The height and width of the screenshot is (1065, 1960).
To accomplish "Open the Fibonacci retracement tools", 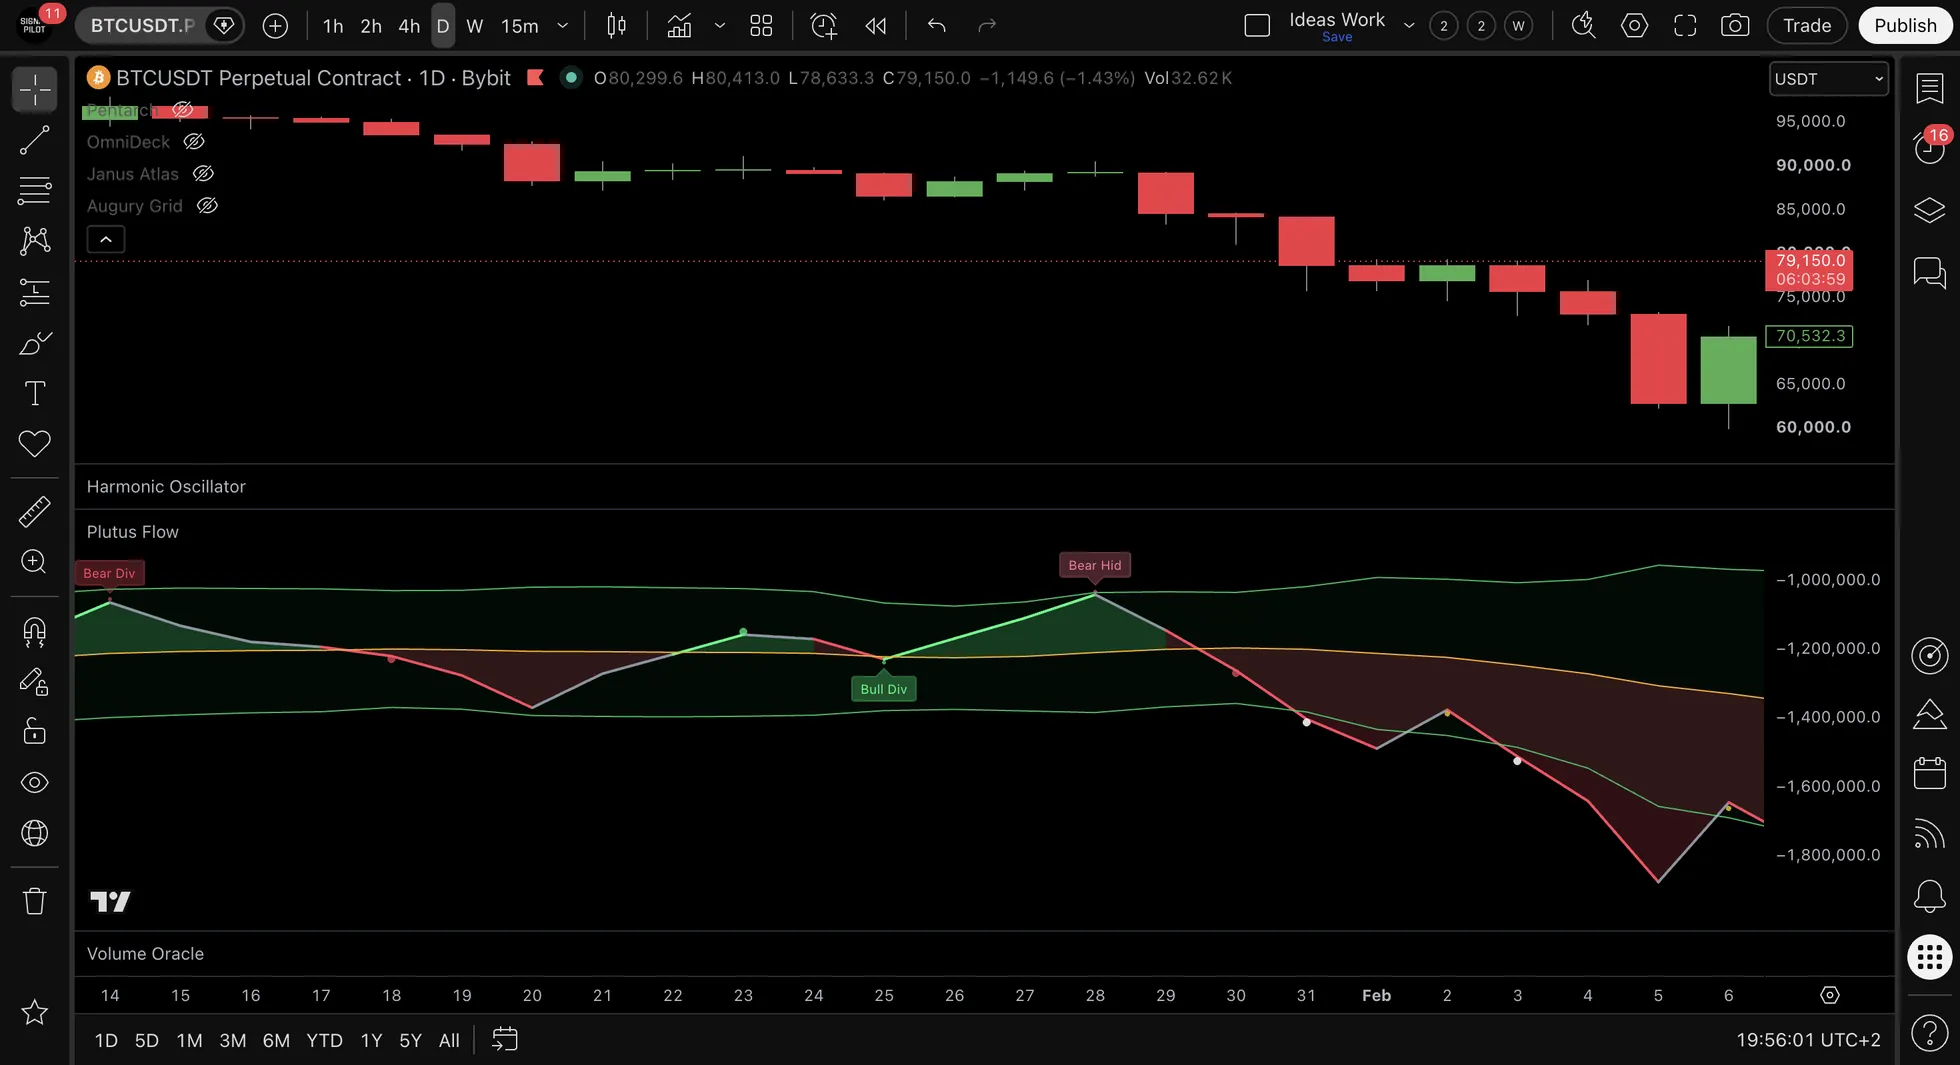I will coord(35,190).
